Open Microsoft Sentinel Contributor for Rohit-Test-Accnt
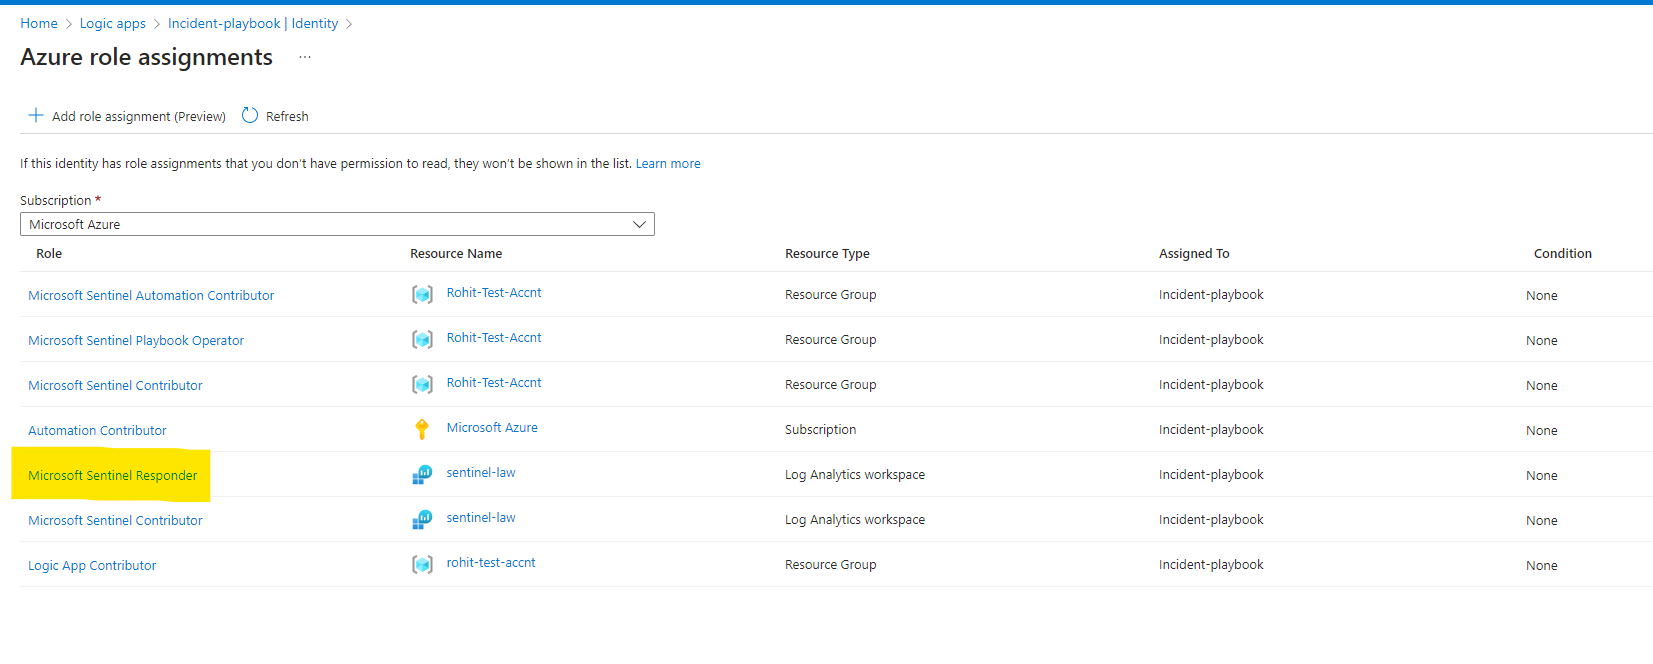 click(x=115, y=385)
